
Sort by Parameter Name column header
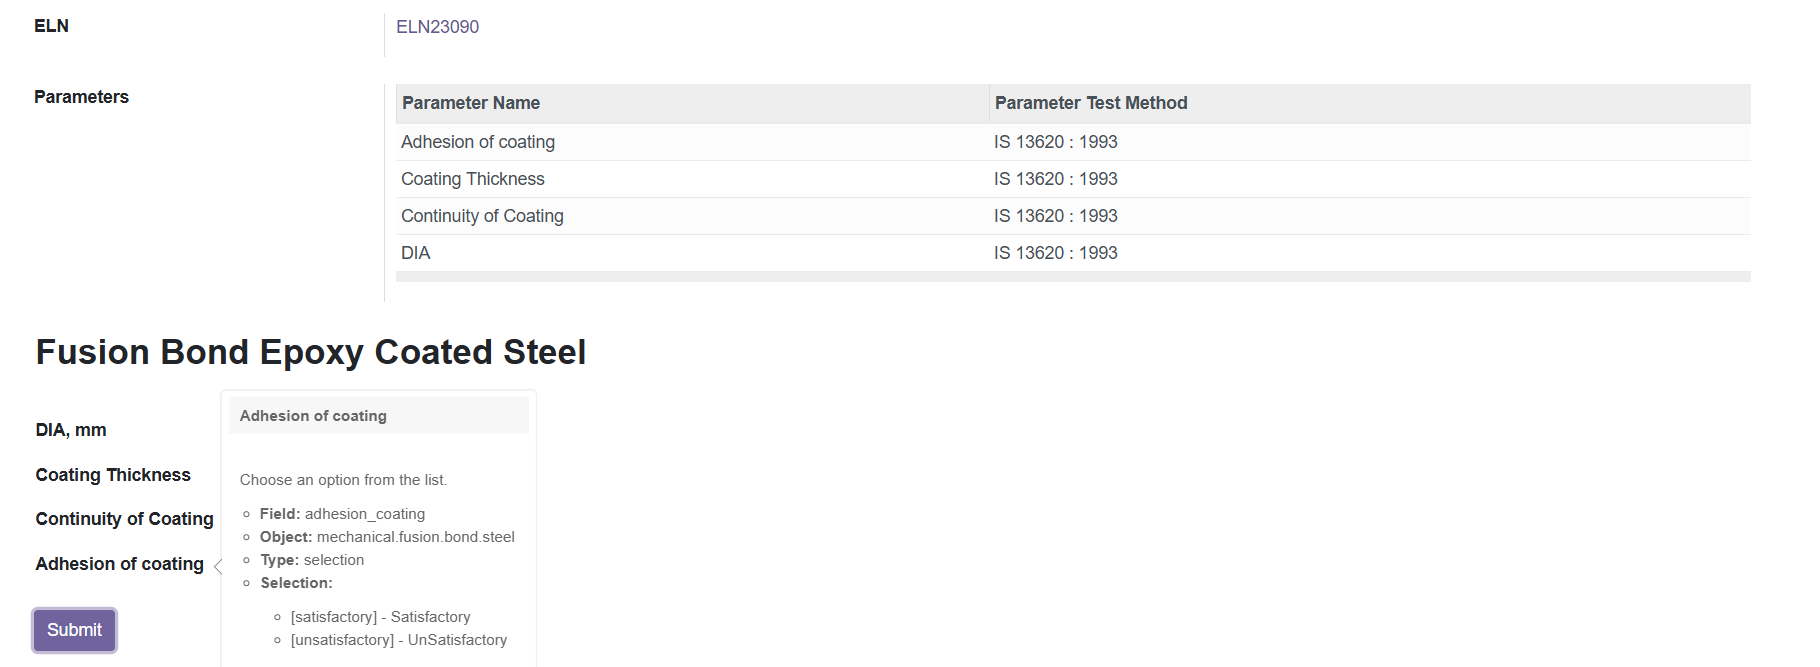click(471, 103)
